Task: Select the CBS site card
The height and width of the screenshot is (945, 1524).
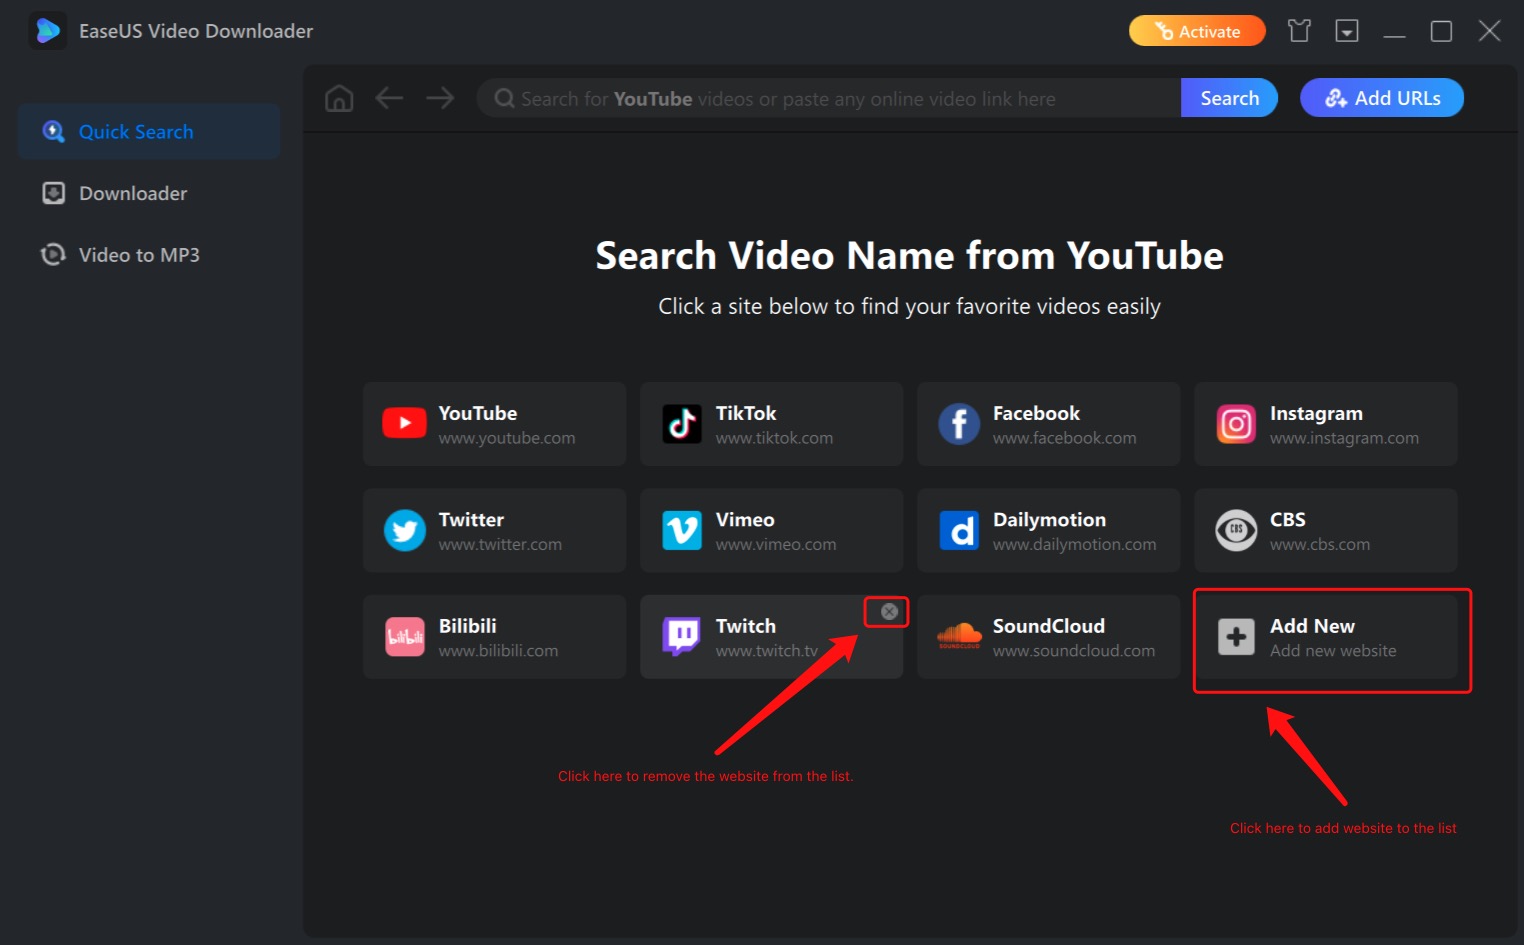Action: point(1325,530)
